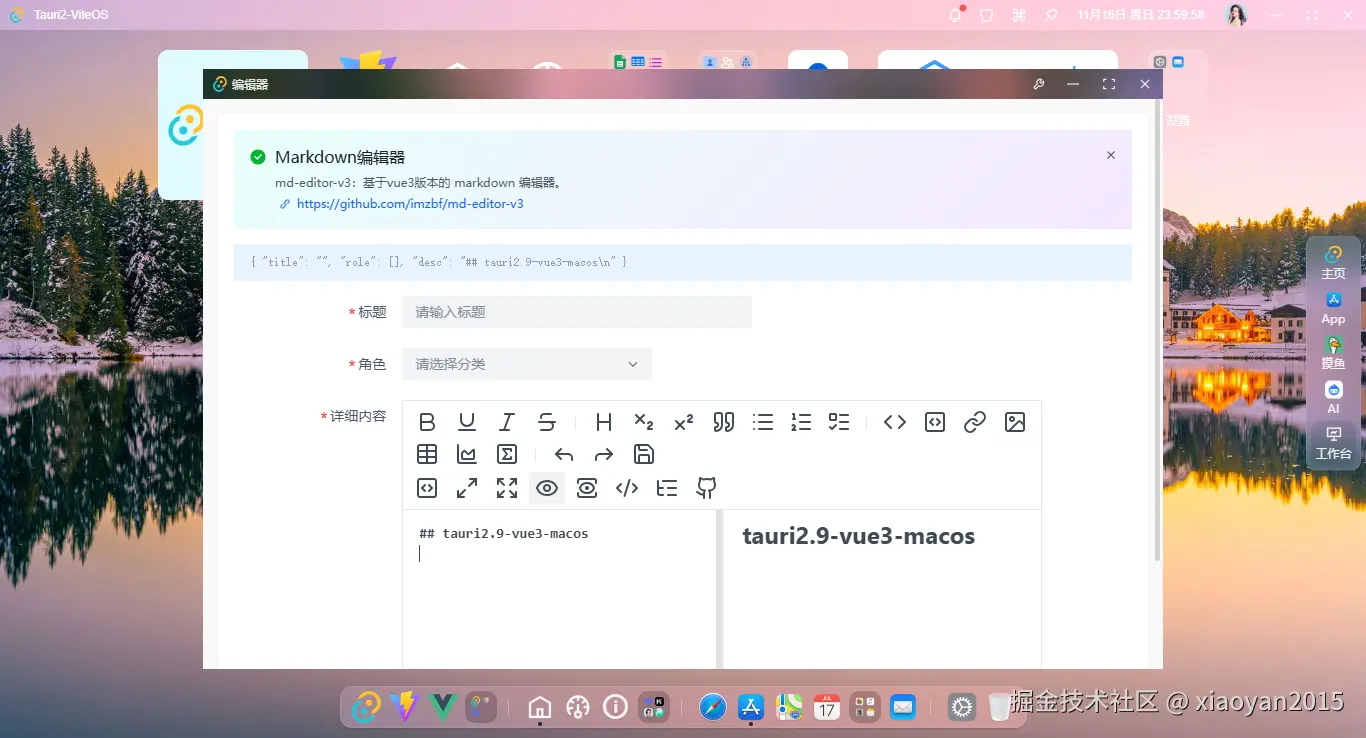Open the AI app from the right sidebar
The image size is (1366, 738).
tap(1333, 397)
